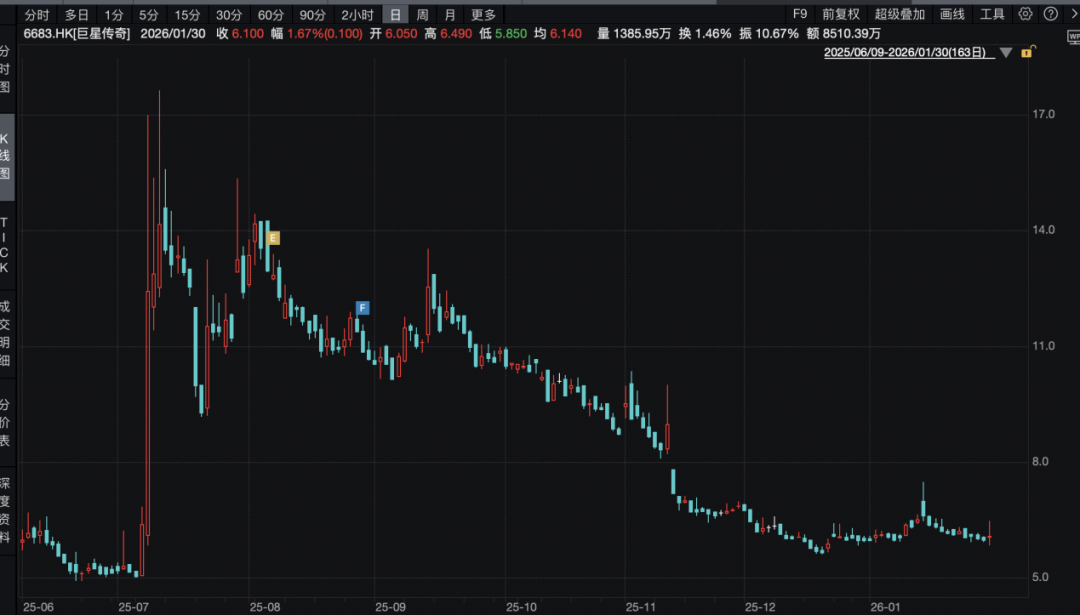Open the 分时图 sidebar view

click(x=6, y=69)
